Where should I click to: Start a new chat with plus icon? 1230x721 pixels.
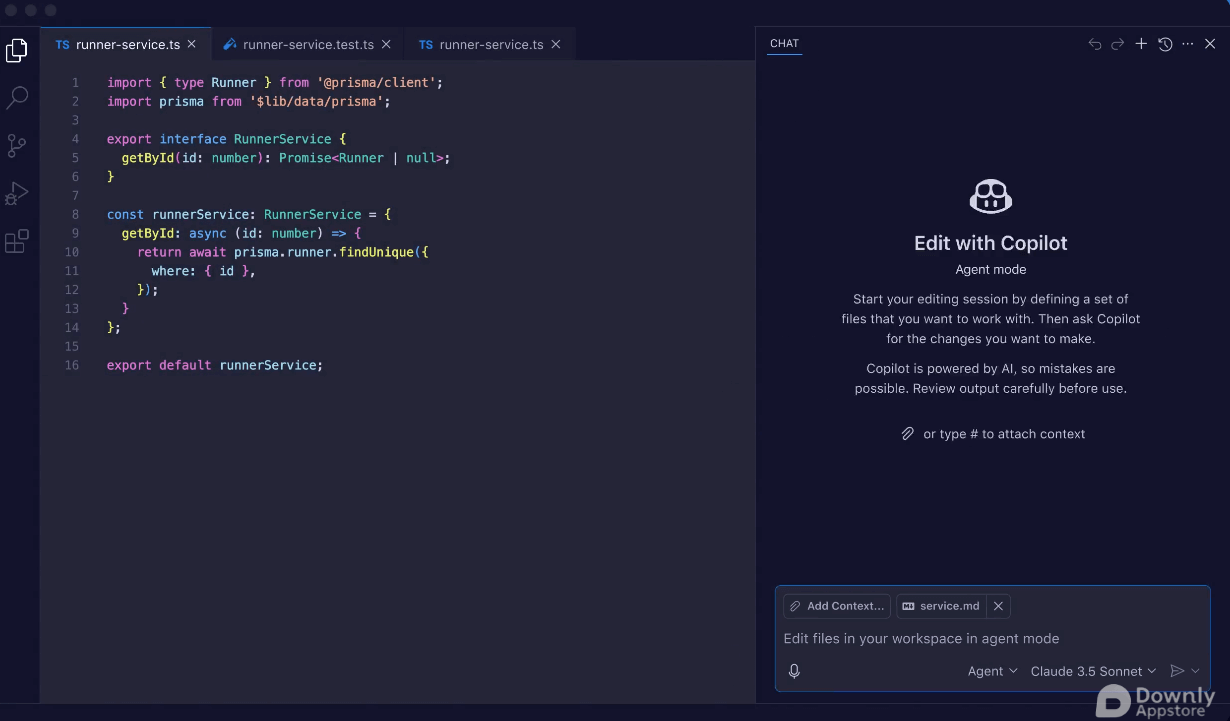1141,44
